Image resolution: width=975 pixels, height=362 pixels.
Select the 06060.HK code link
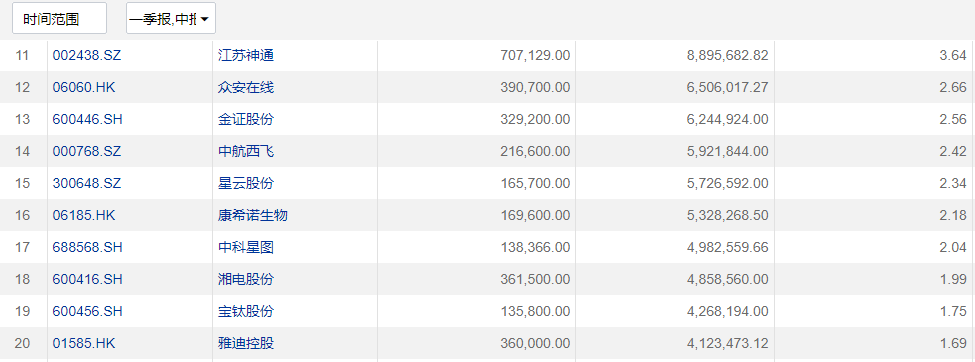[x=84, y=88]
